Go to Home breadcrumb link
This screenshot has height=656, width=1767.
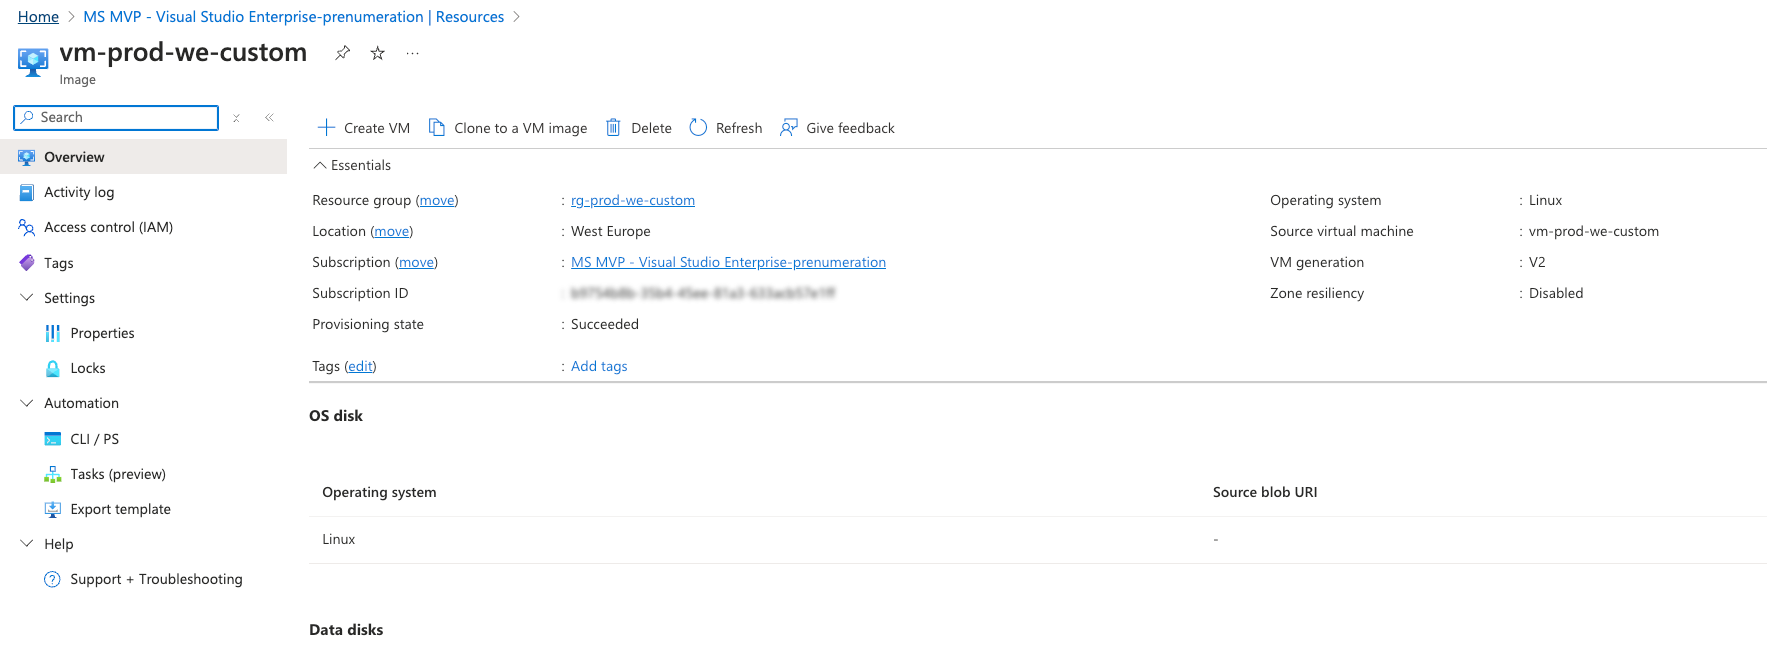click(38, 17)
